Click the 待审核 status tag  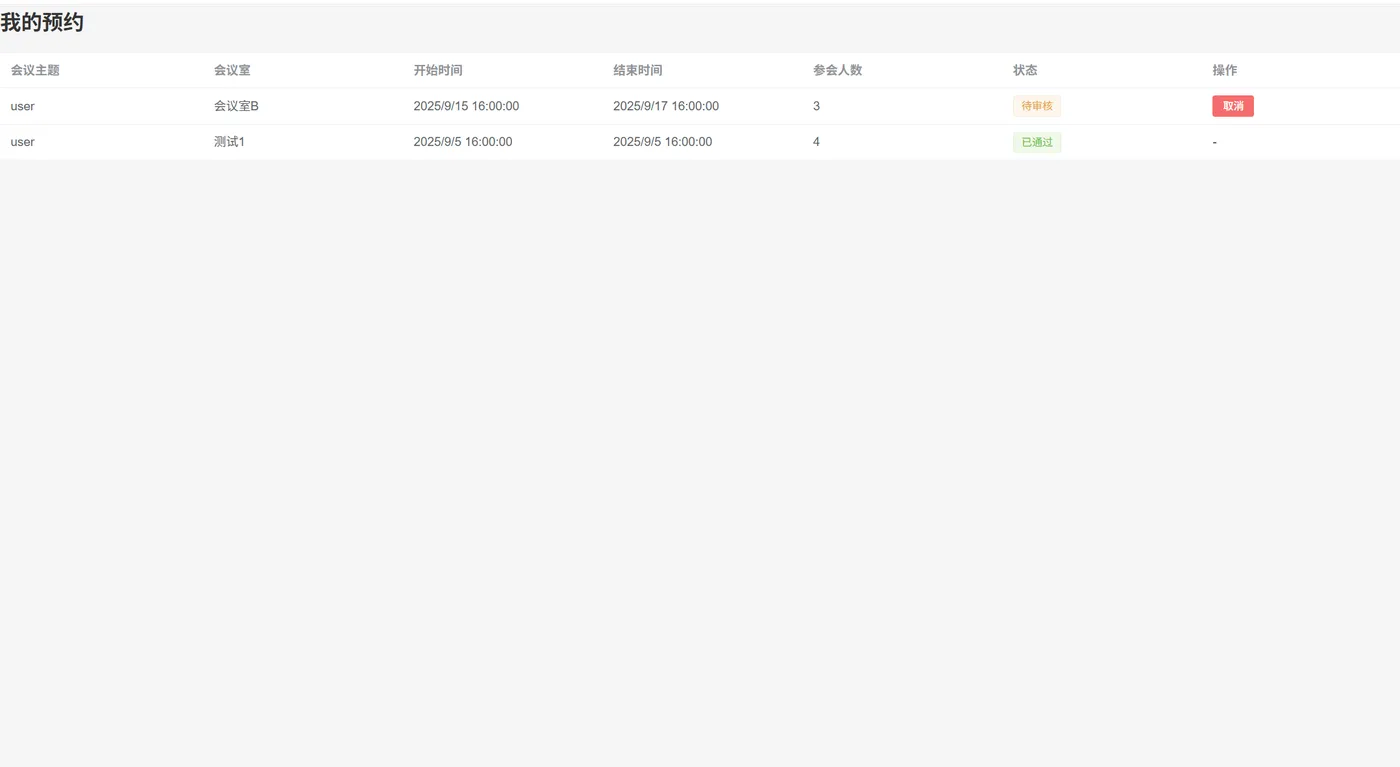[1037, 106]
